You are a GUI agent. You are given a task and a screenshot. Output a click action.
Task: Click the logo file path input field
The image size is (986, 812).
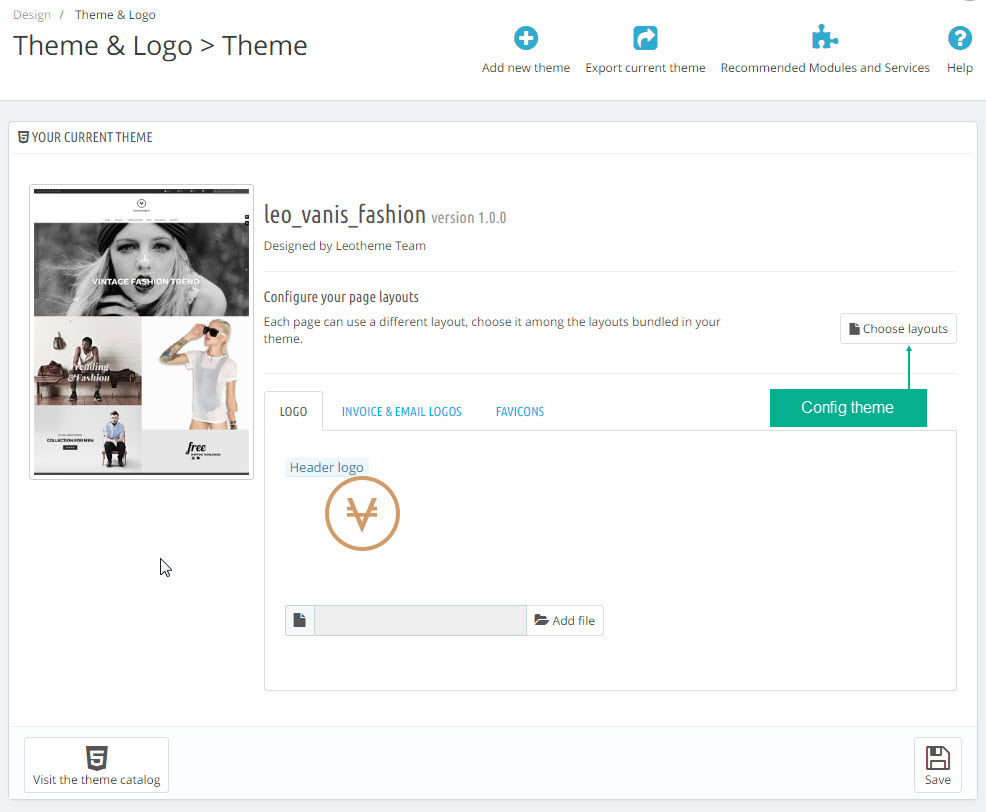[x=420, y=620]
